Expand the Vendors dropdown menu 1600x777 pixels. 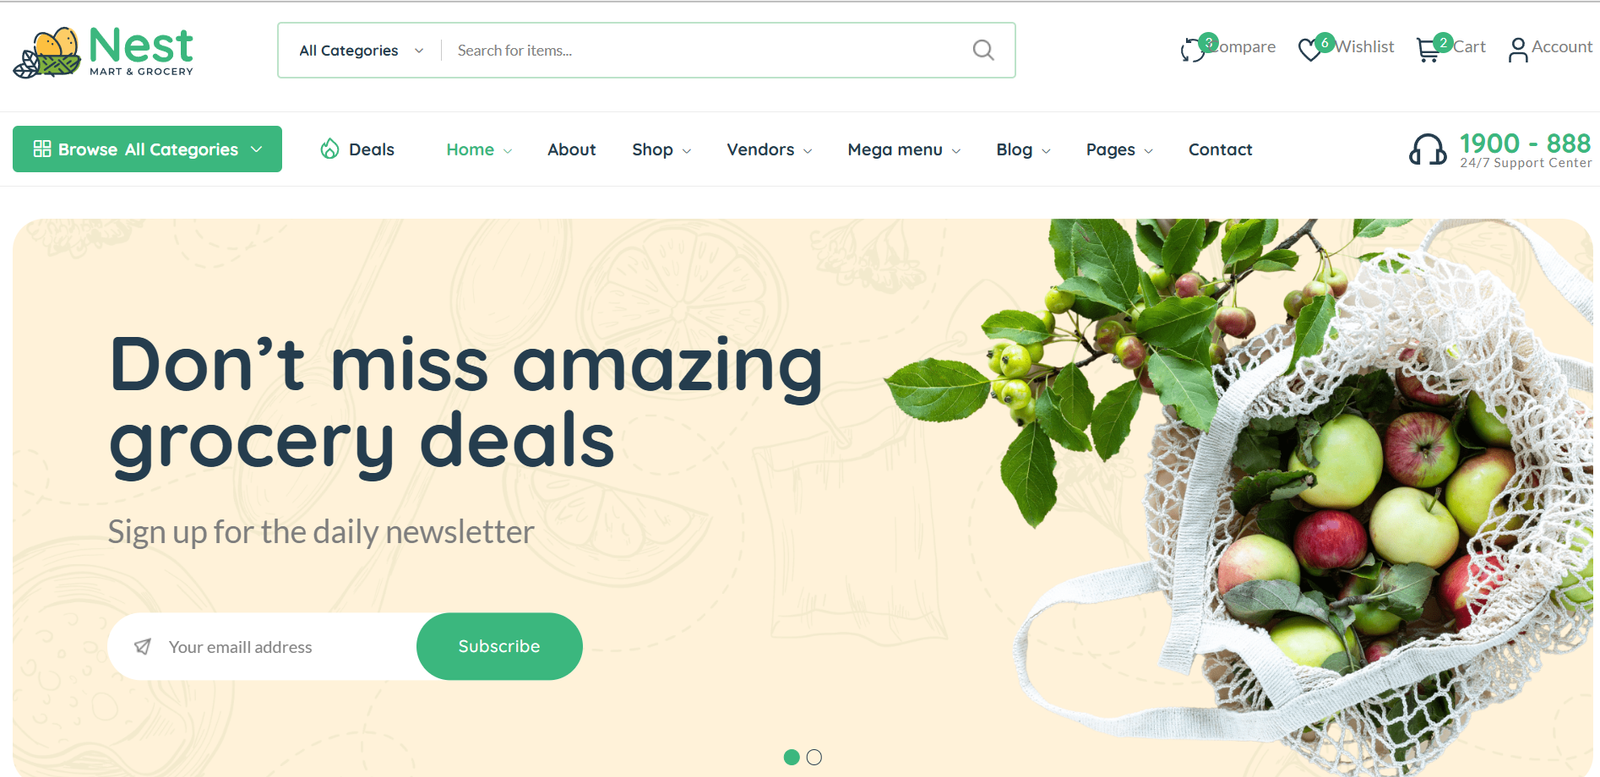[769, 149]
